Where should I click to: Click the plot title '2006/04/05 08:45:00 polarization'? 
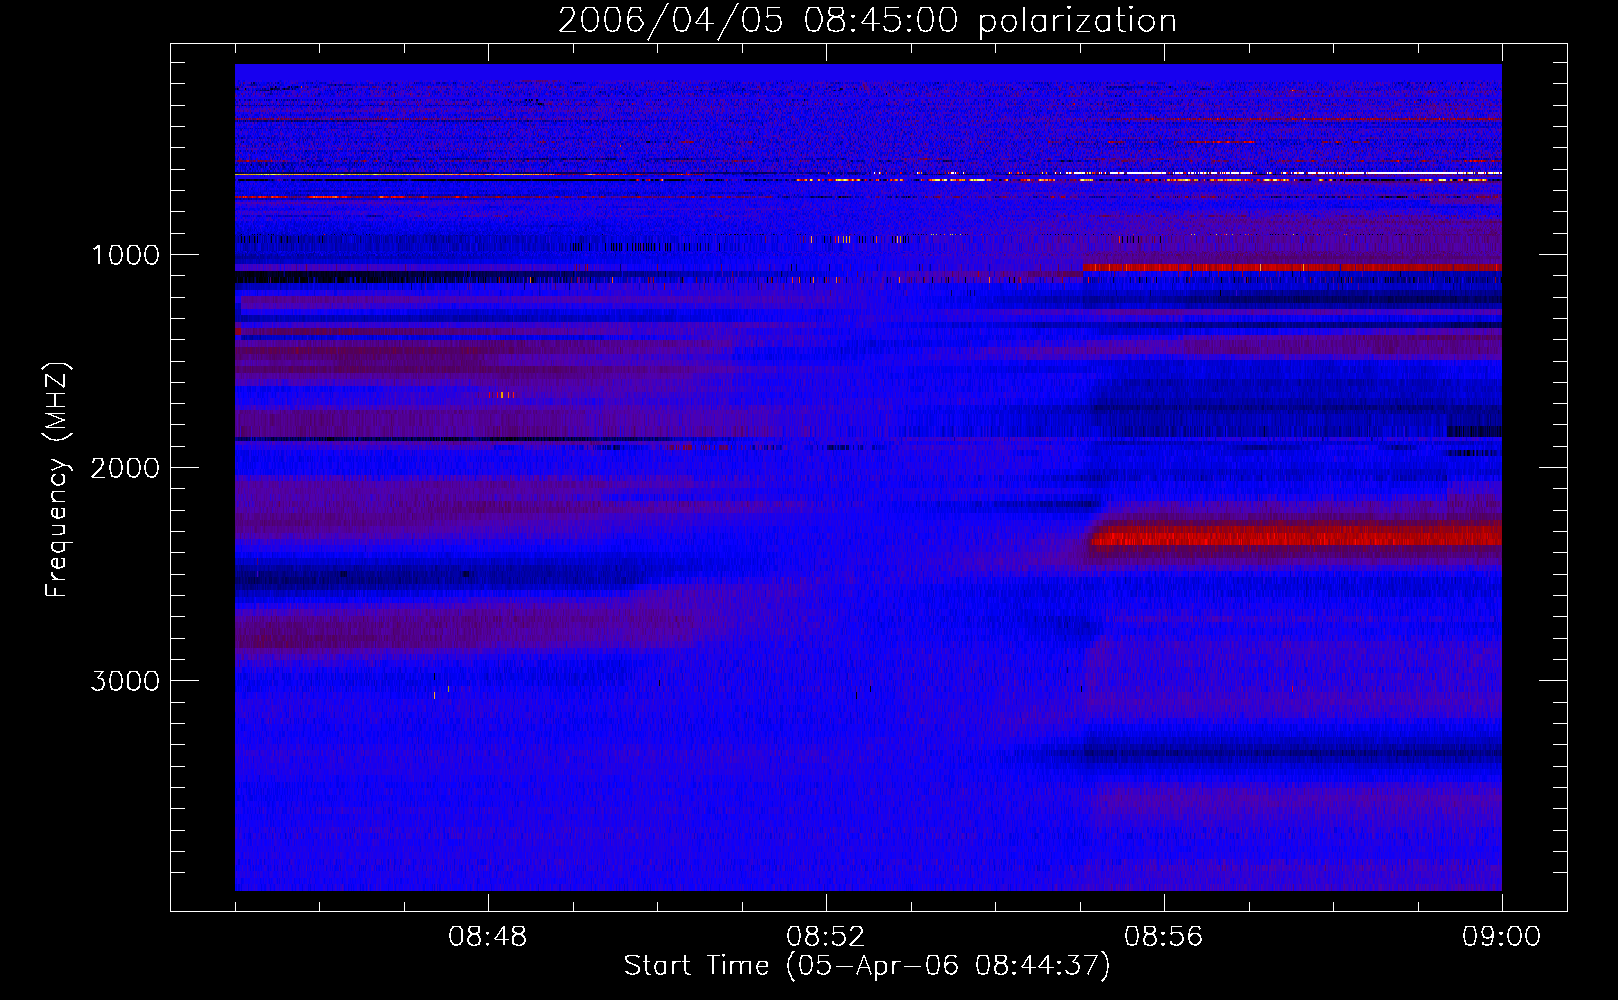867,20
